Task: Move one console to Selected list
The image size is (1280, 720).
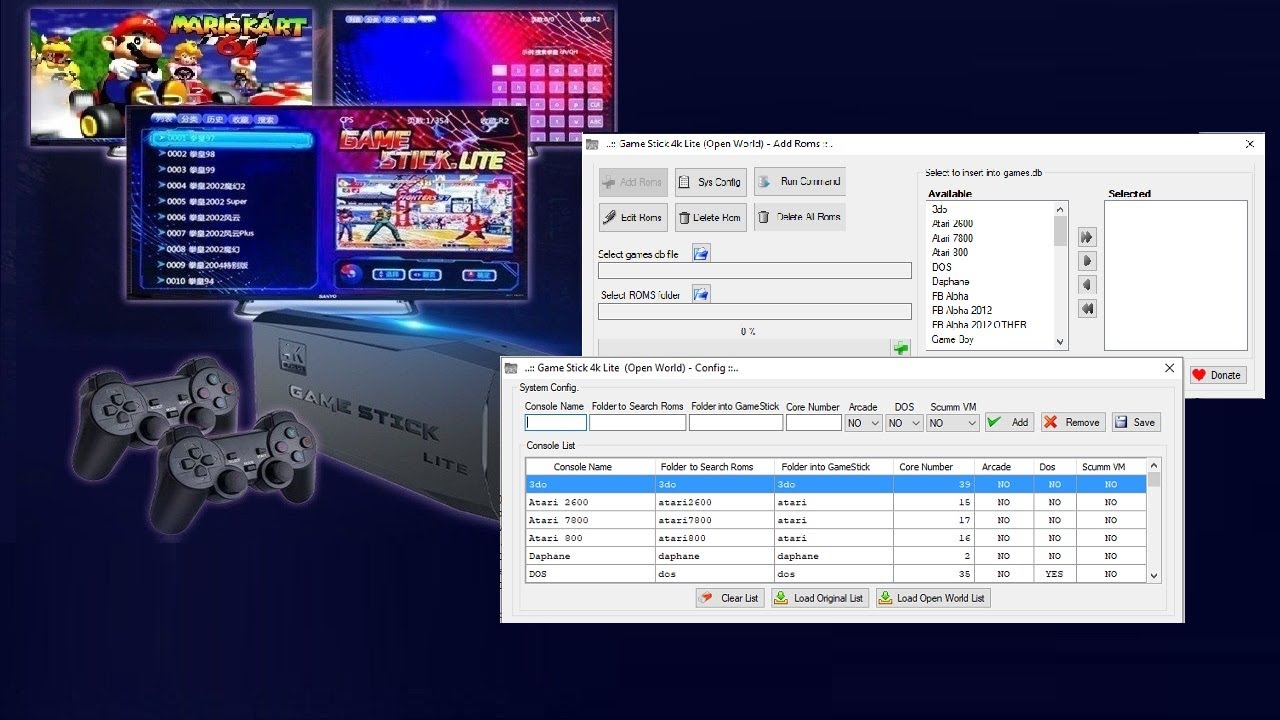Action: (x=1087, y=261)
